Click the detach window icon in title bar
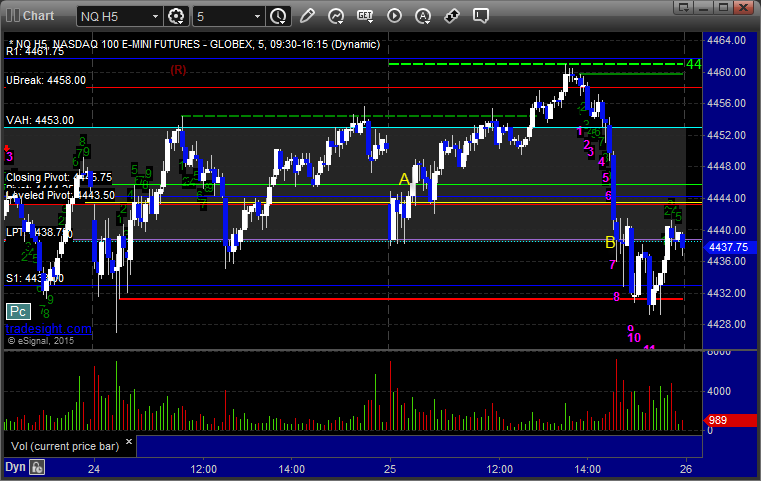This screenshot has width=761, height=481. pos(684,7)
